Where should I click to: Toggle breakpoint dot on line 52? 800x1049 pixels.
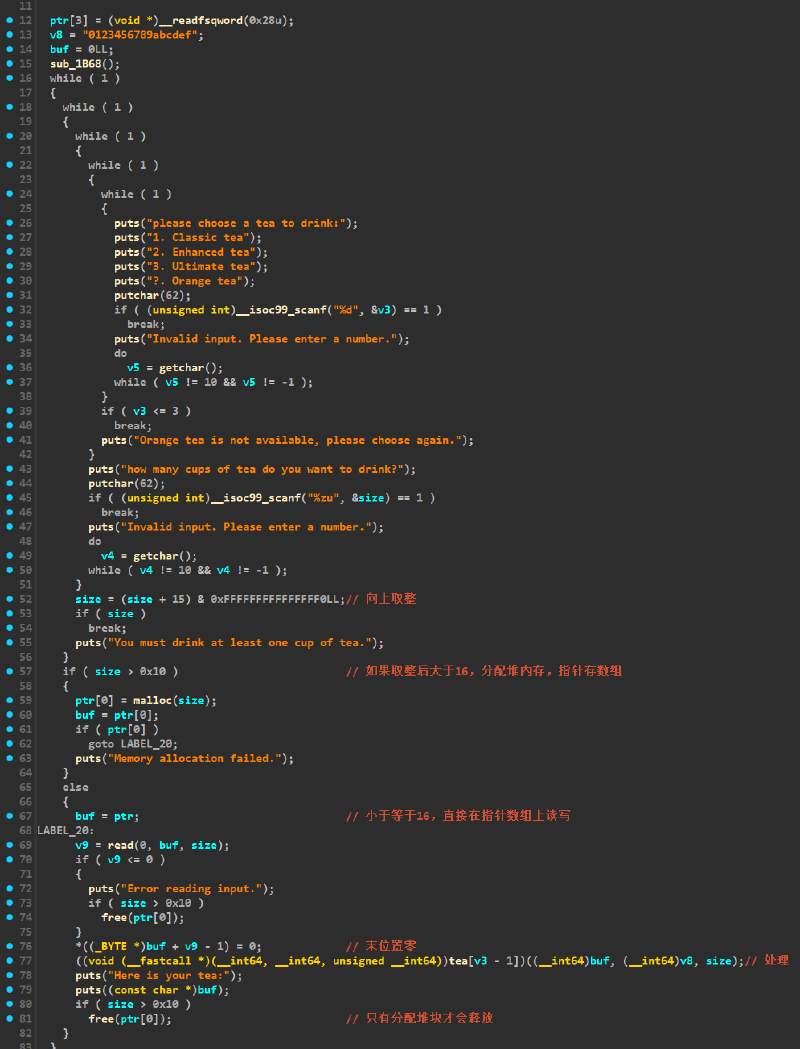(9, 599)
